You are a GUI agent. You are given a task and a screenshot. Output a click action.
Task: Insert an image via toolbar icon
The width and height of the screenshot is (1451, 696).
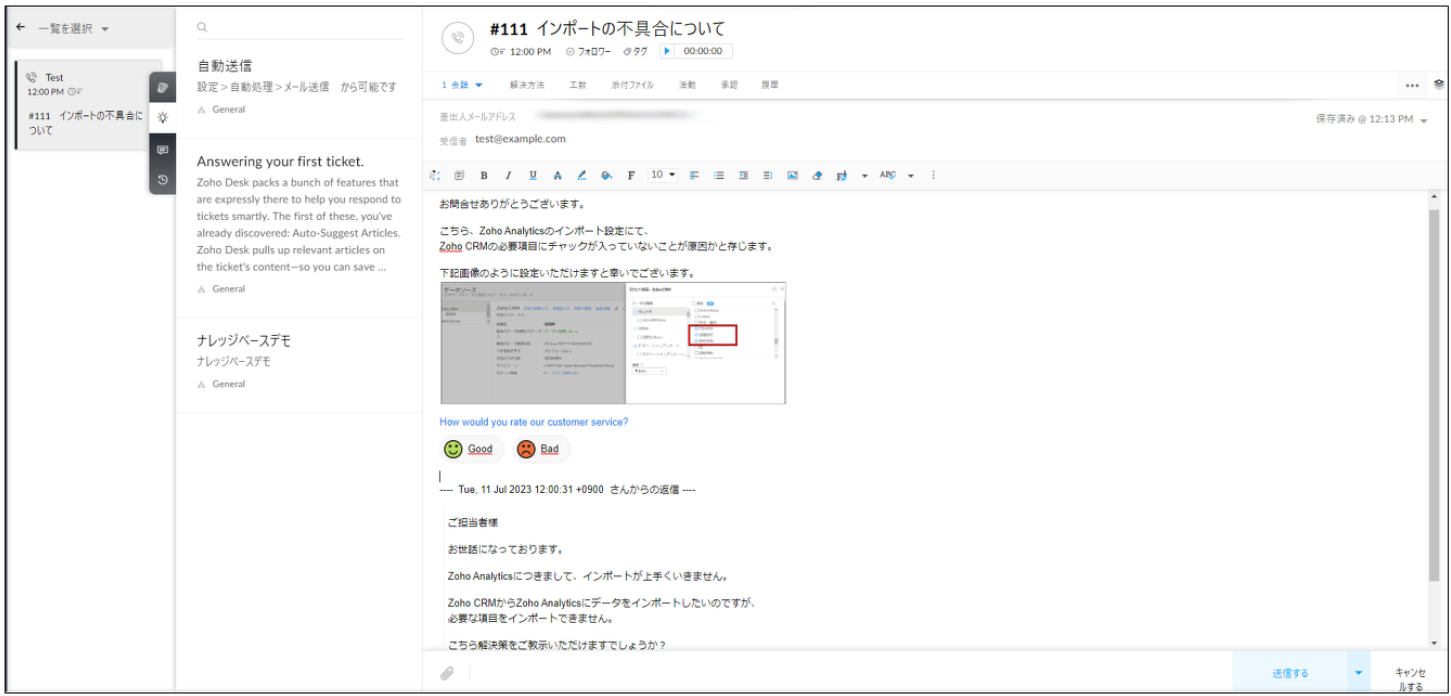pos(792,175)
